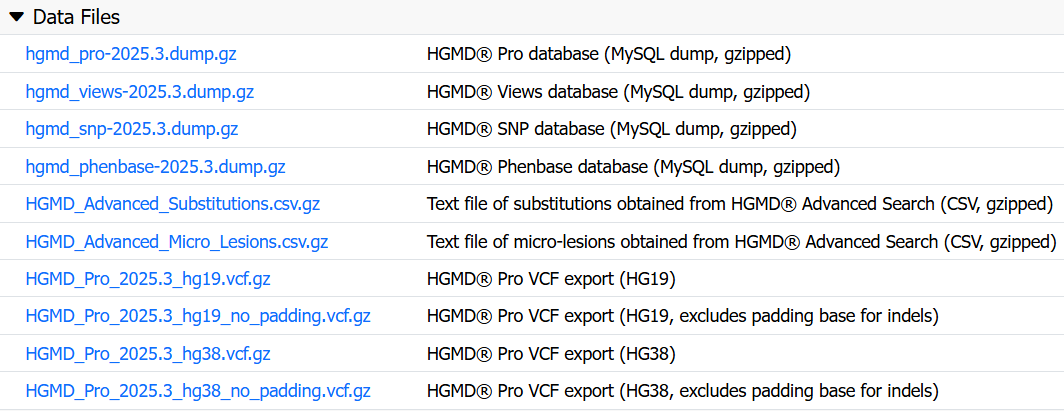The height and width of the screenshot is (411, 1064).
Task: Get the hgmd_phenbase-2025.3.dump.gz file
Action: [x=155, y=166]
